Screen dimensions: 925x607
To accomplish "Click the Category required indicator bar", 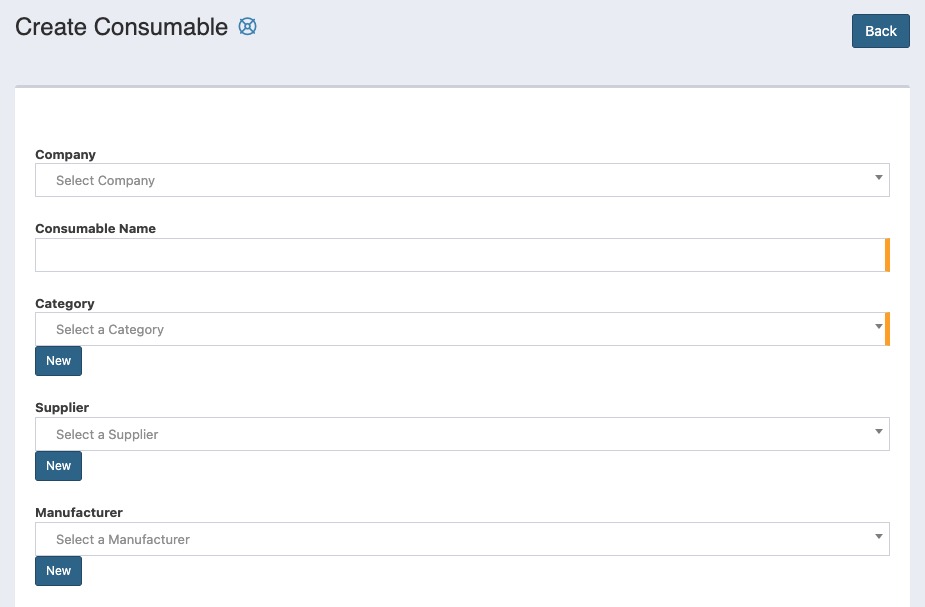I will tap(887, 328).
